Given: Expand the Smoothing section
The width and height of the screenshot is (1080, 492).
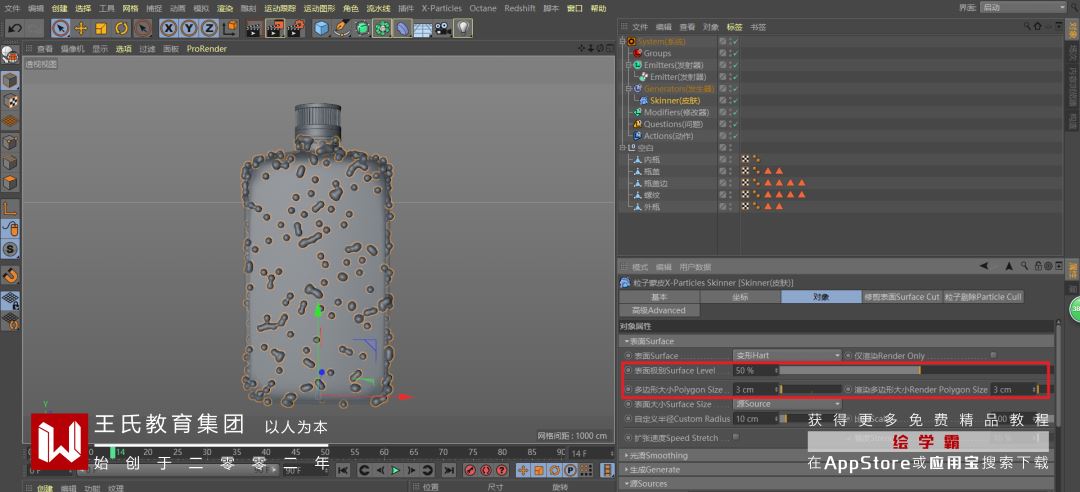Looking at the screenshot, I should tap(656, 456).
